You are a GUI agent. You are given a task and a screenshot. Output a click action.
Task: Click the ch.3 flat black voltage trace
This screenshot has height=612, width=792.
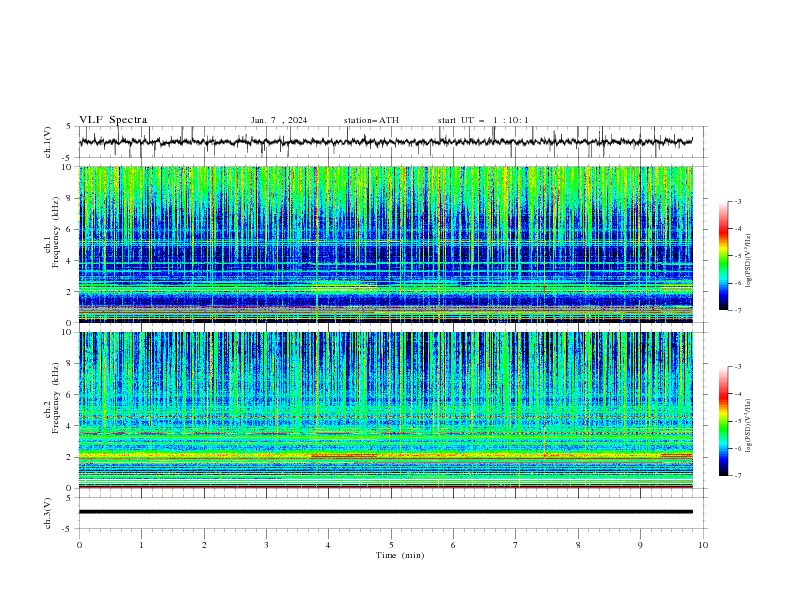tap(385, 512)
